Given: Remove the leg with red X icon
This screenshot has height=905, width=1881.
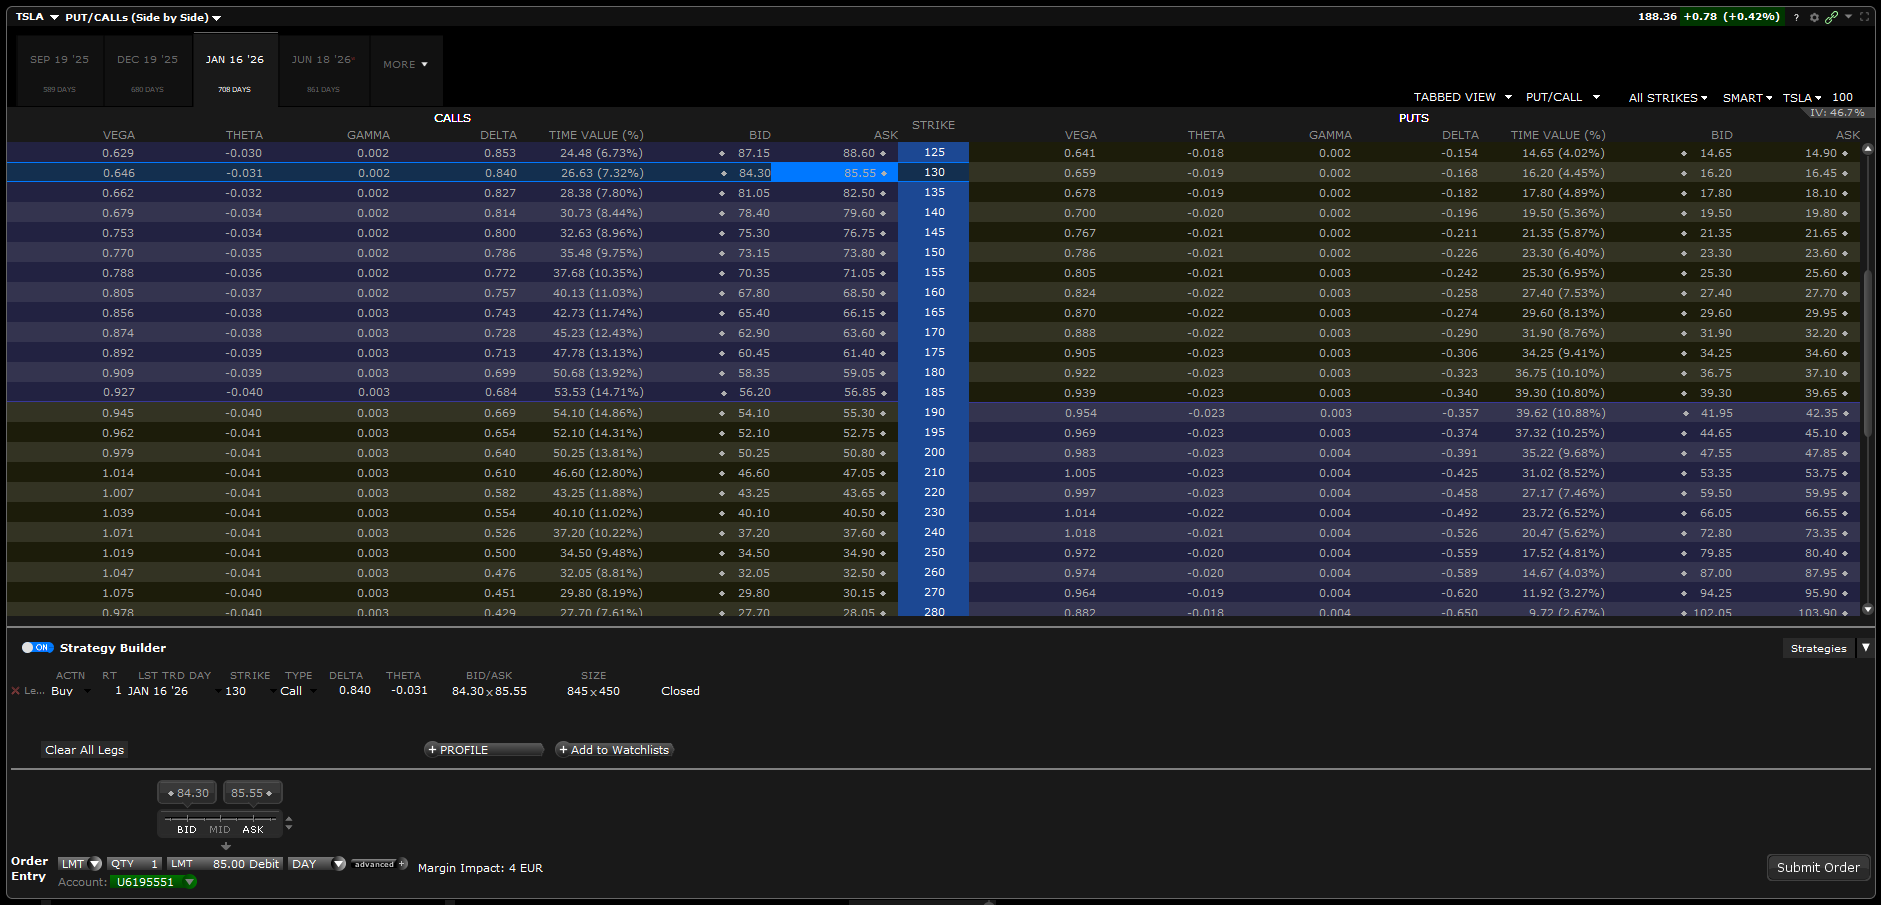Looking at the screenshot, I should 15,691.
